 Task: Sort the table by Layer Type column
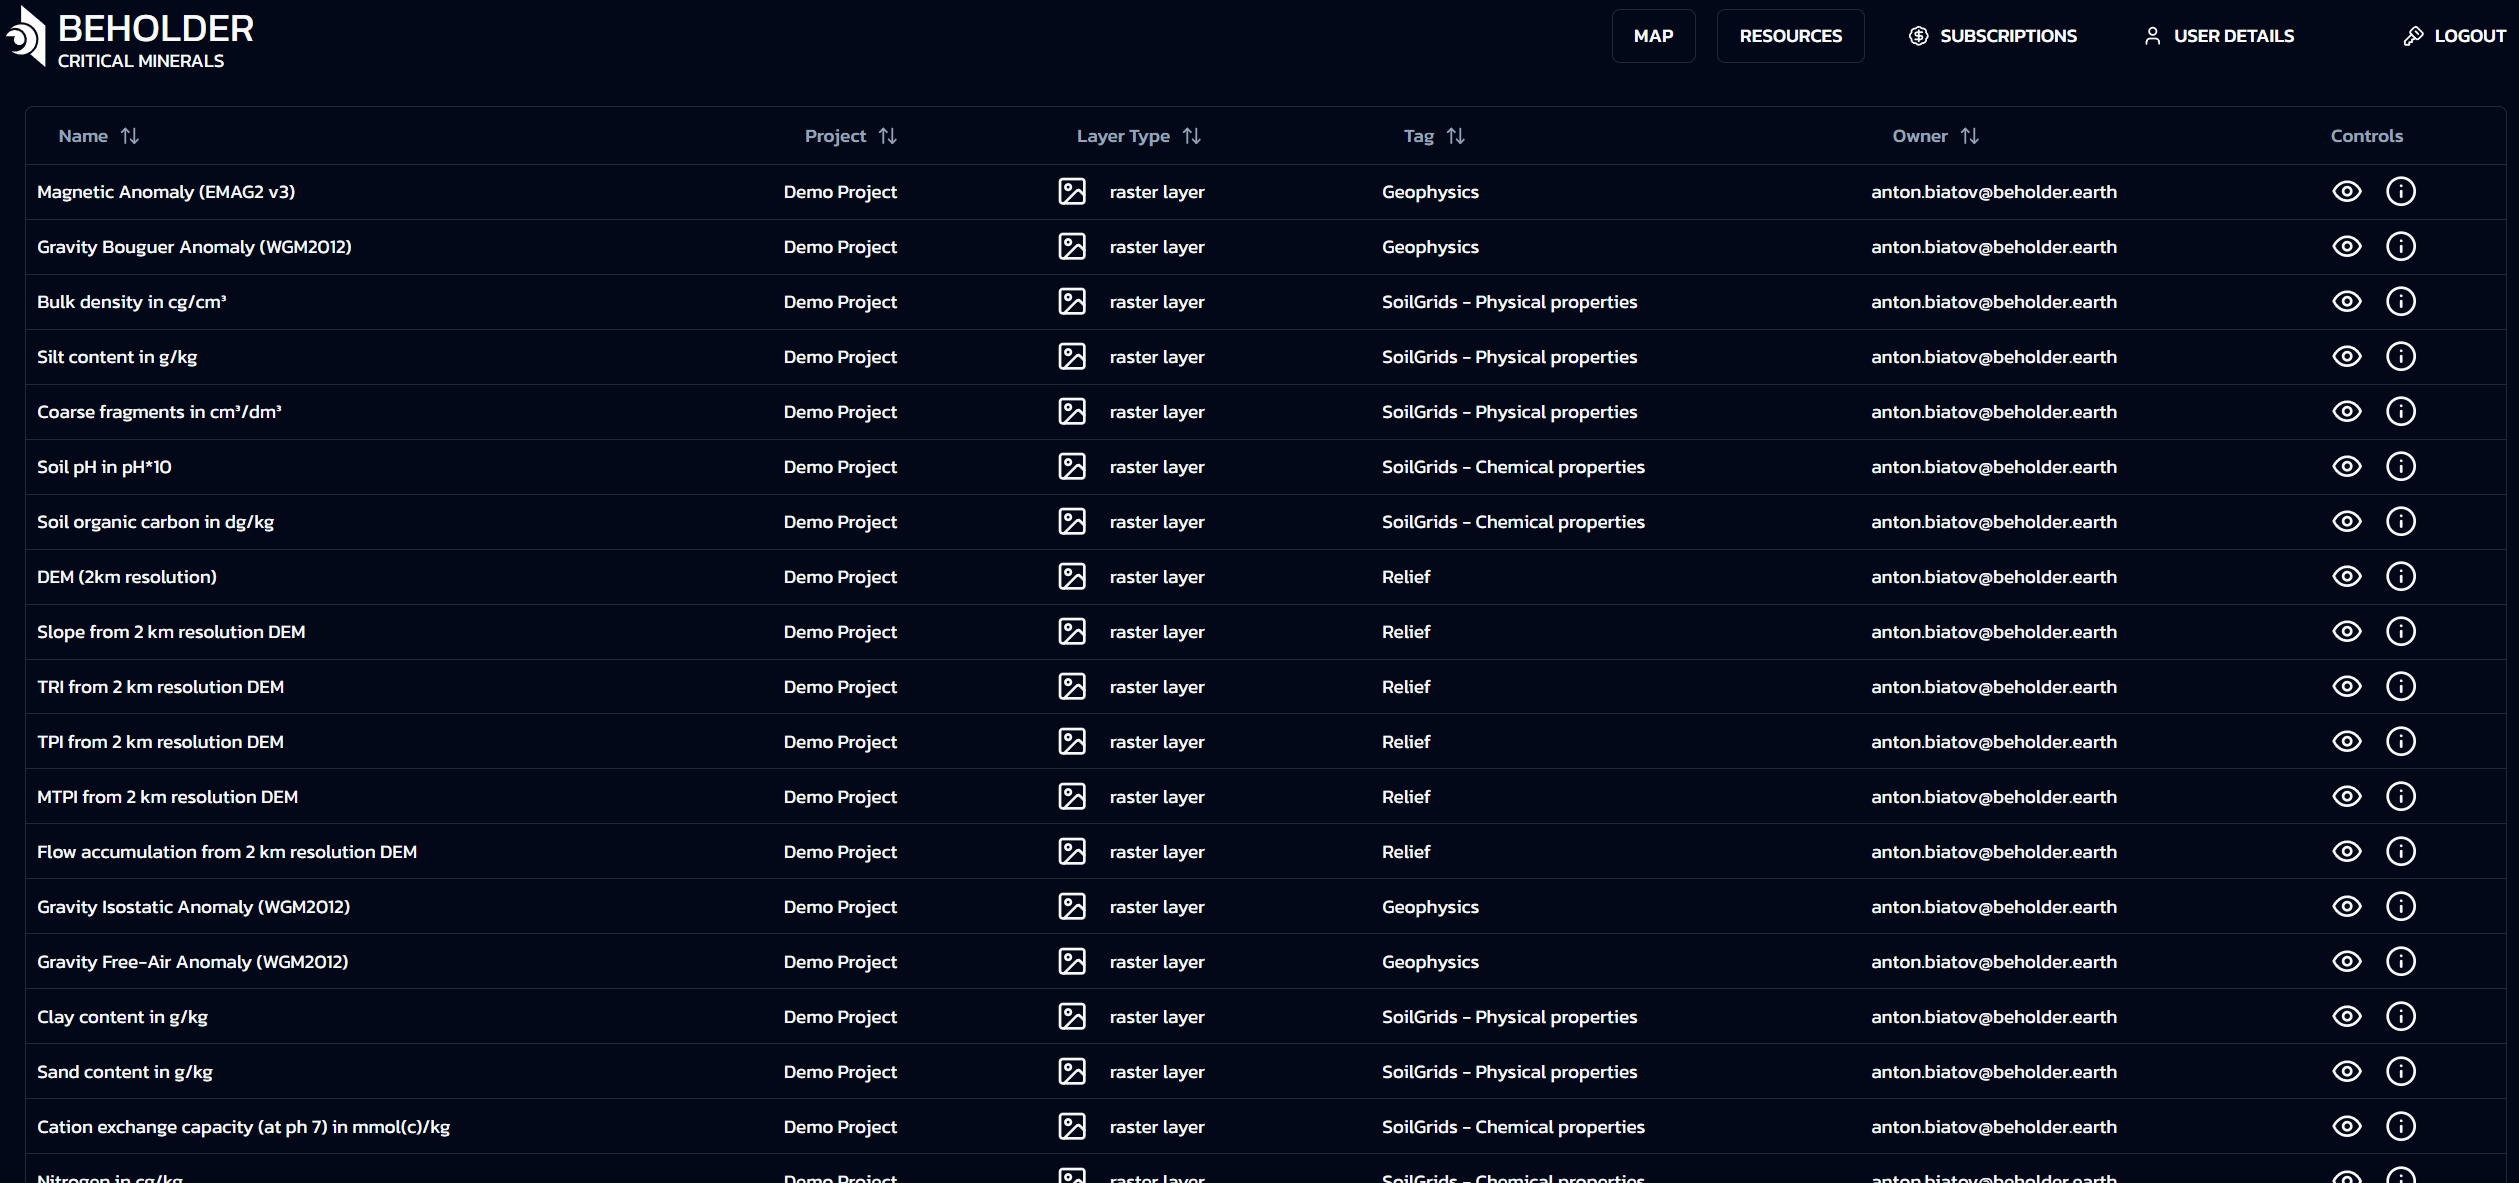point(1191,135)
